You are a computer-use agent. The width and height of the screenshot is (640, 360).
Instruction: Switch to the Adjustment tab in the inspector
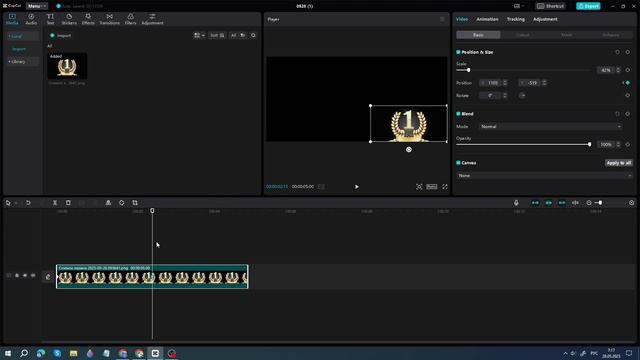click(x=545, y=19)
